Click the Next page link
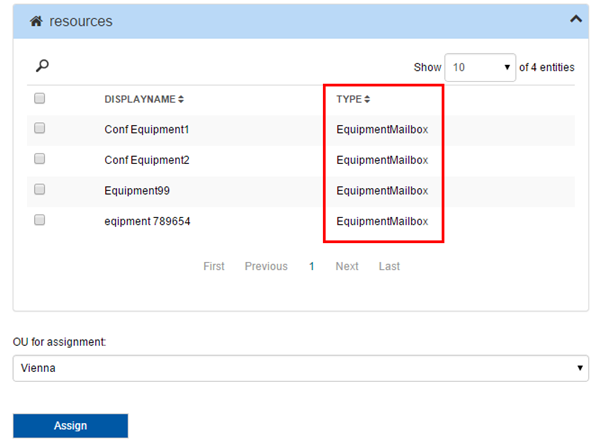This screenshot has width=600, height=443. [347, 266]
